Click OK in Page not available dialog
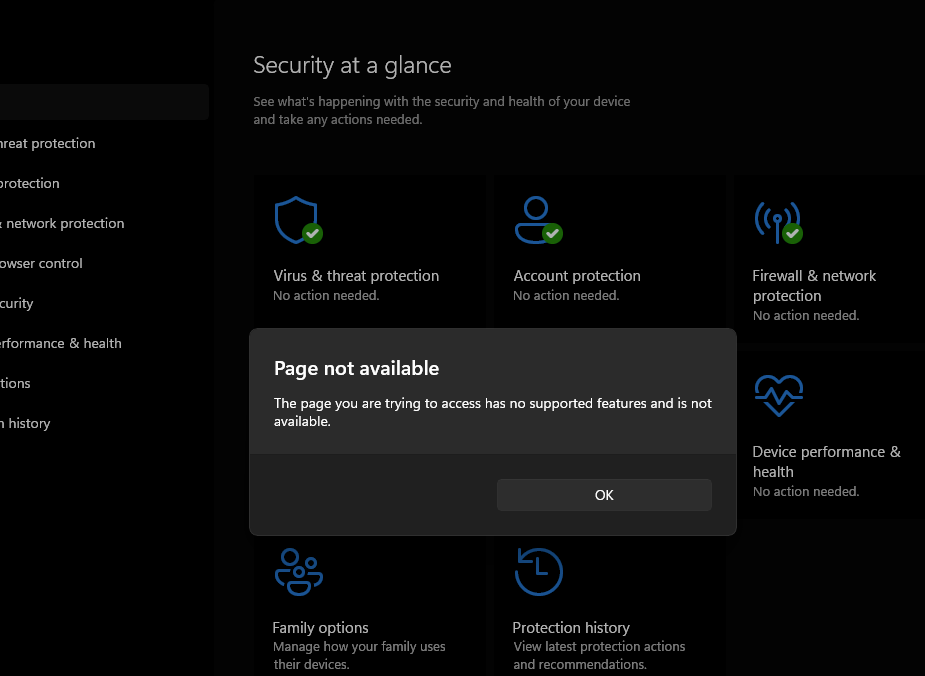This screenshot has height=676, width=925. coord(604,495)
